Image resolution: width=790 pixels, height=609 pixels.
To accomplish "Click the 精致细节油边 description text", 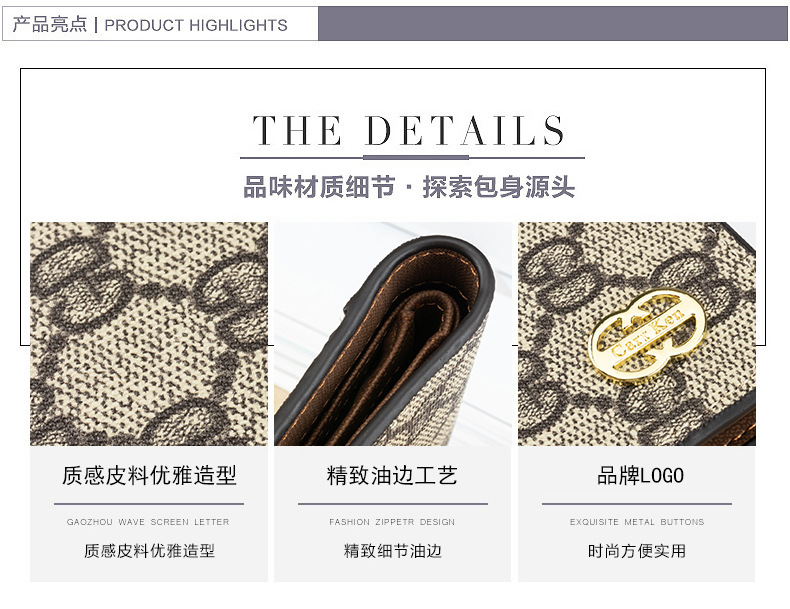I will (392, 551).
